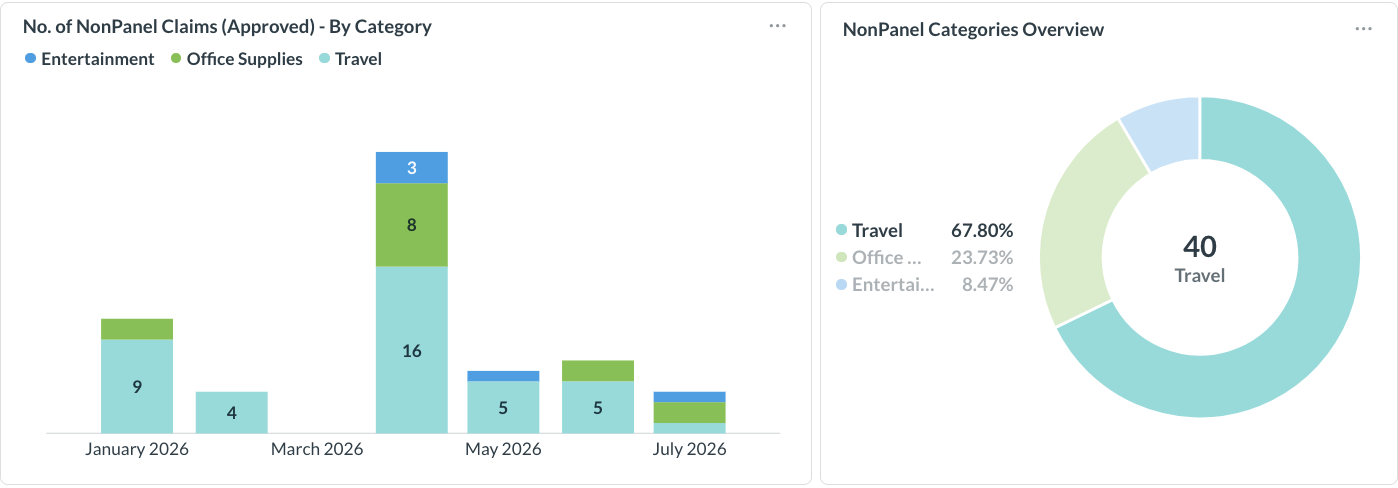Click the February Travel bar labeled 4

click(x=232, y=412)
